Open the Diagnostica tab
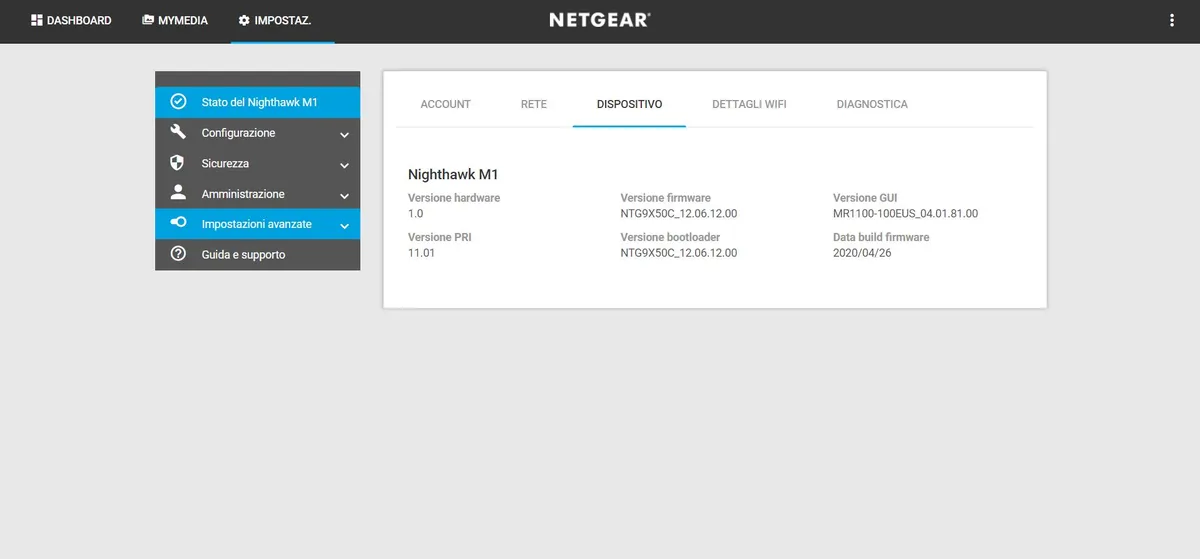The height and width of the screenshot is (559, 1200). tap(872, 104)
